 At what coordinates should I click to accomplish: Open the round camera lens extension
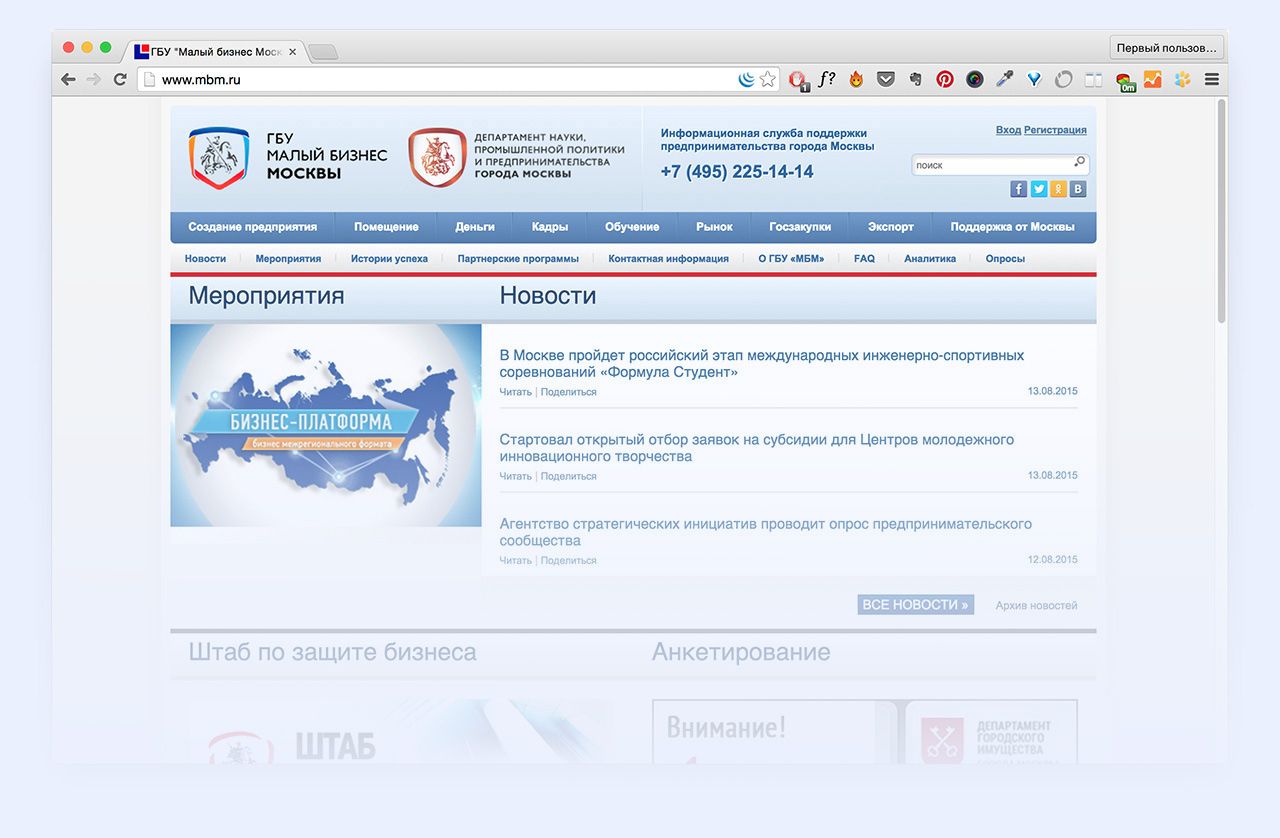pos(974,79)
